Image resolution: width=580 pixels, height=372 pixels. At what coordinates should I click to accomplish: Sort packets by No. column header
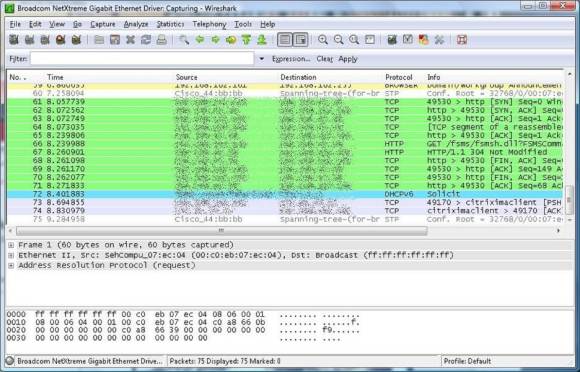pos(17,77)
